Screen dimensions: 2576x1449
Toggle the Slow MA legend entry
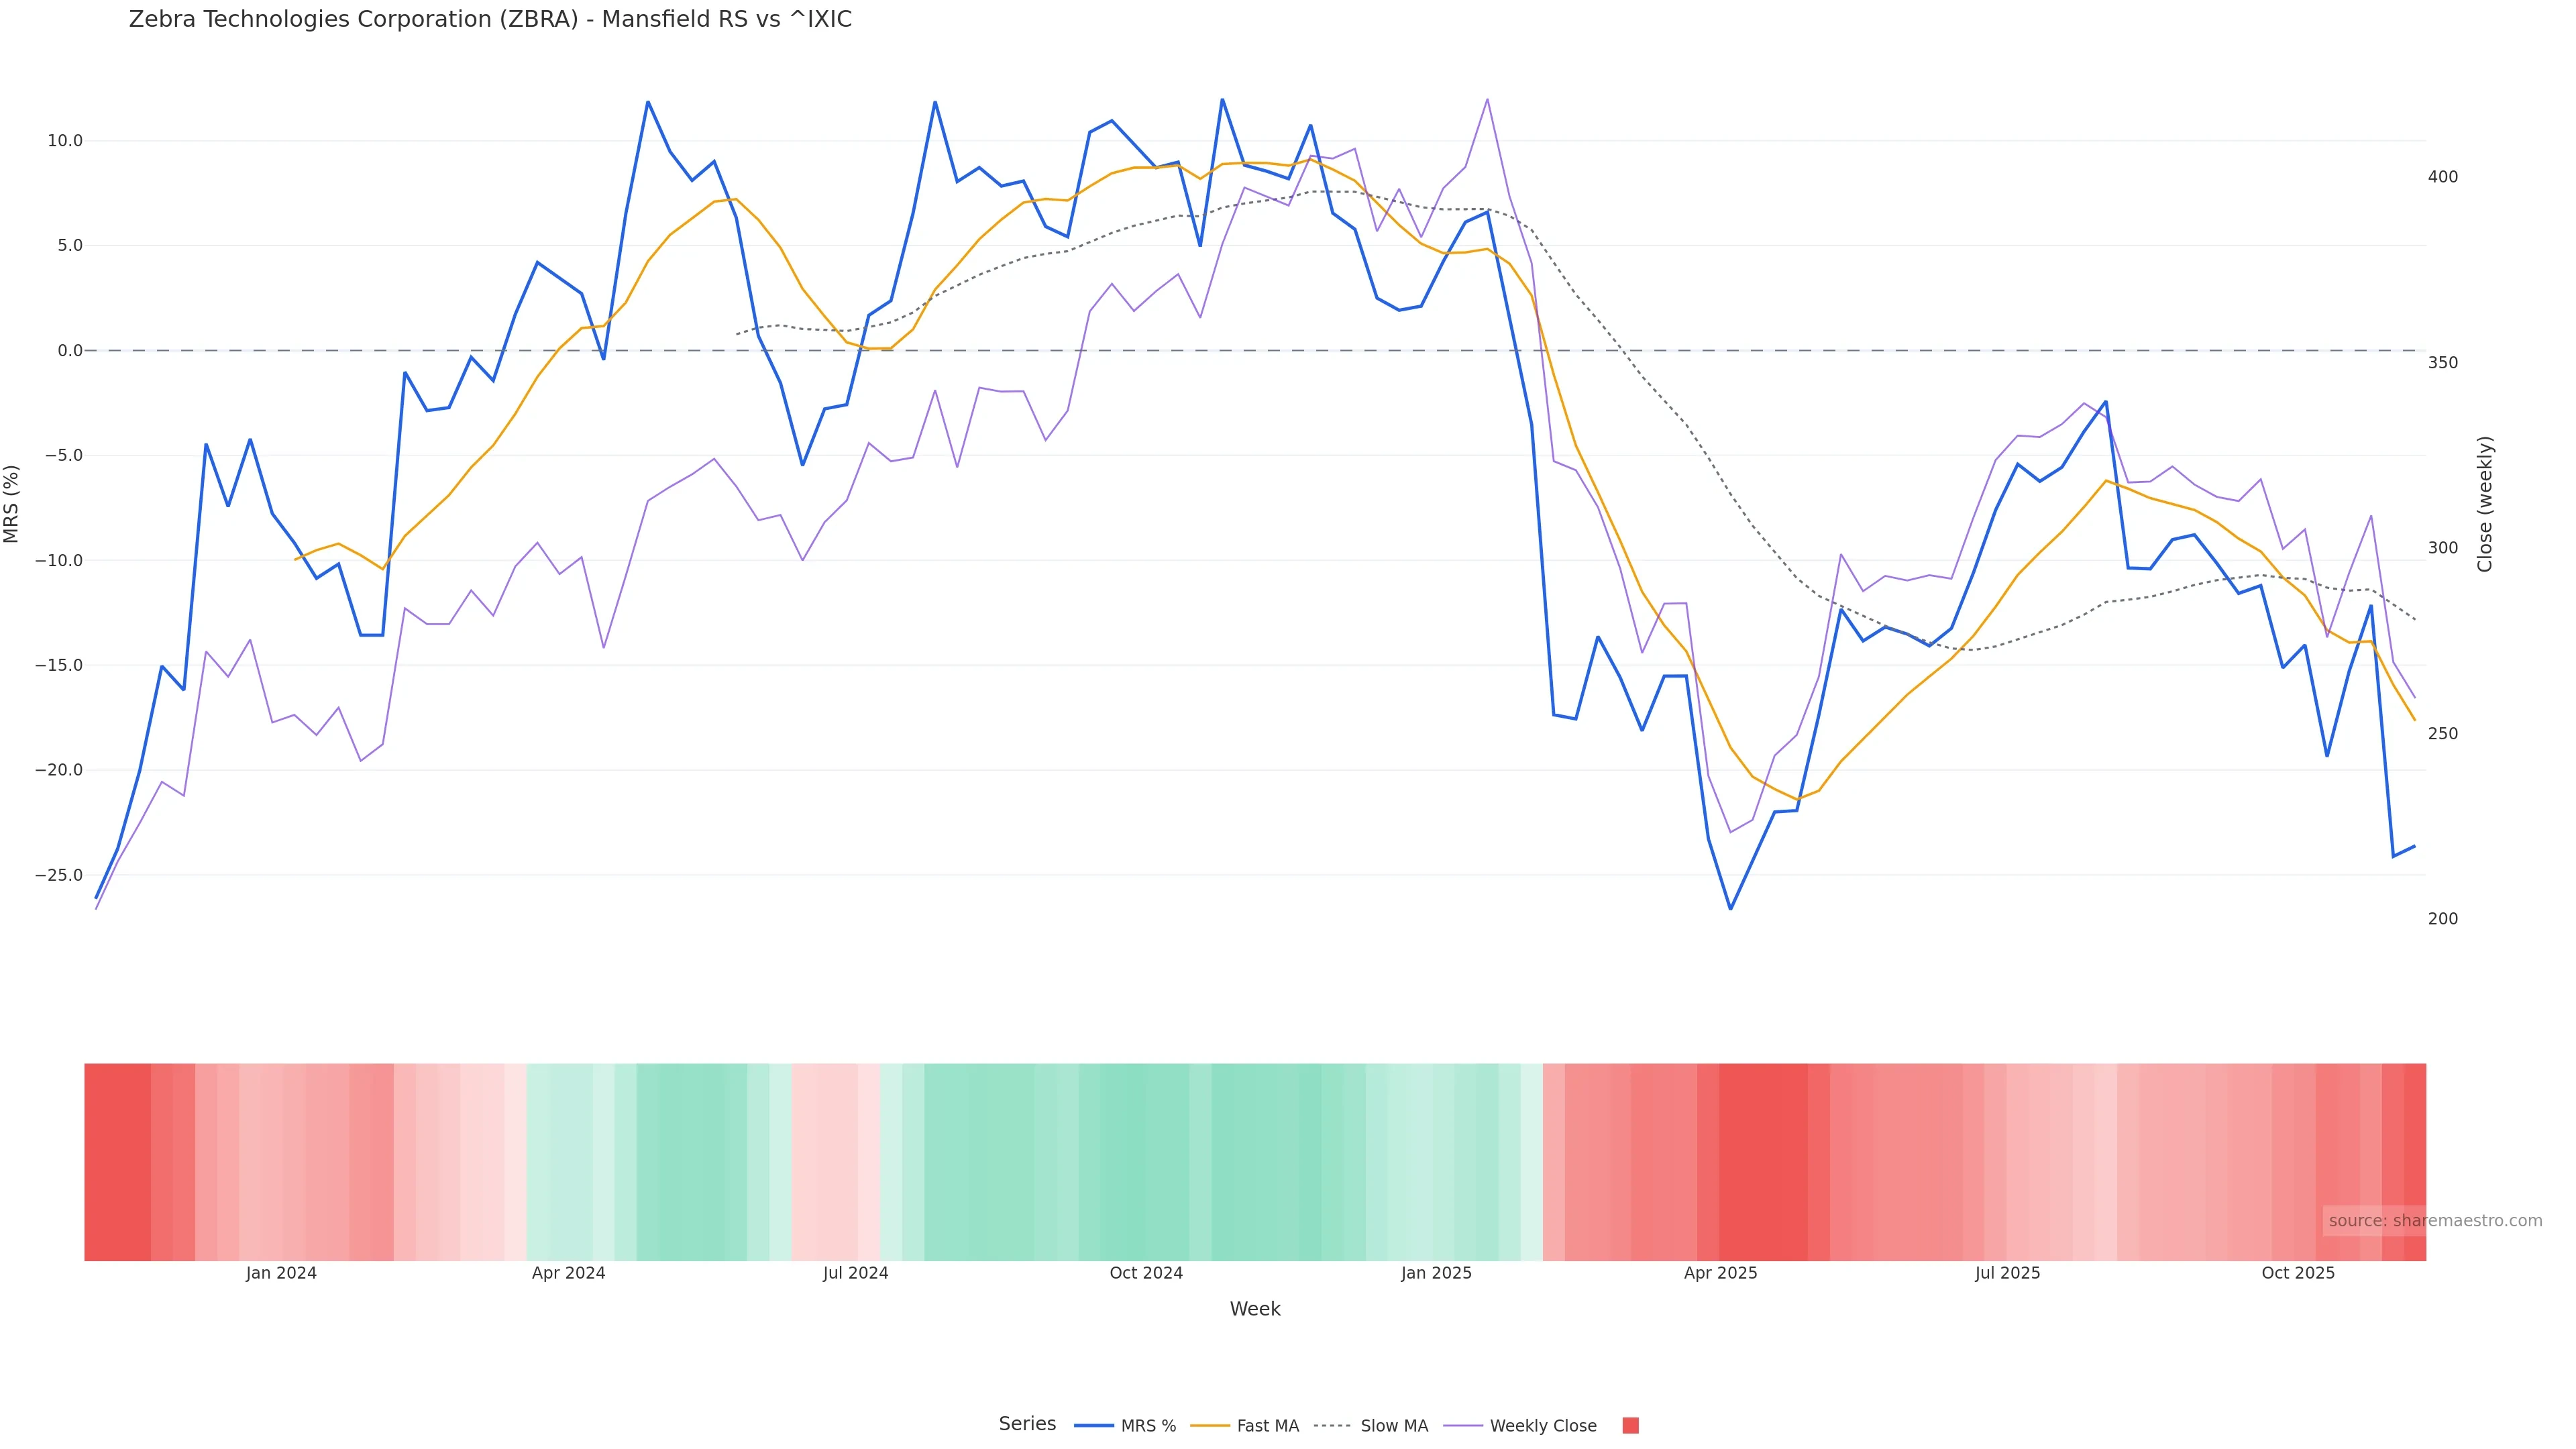pyautogui.click(x=1393, y=1426)
